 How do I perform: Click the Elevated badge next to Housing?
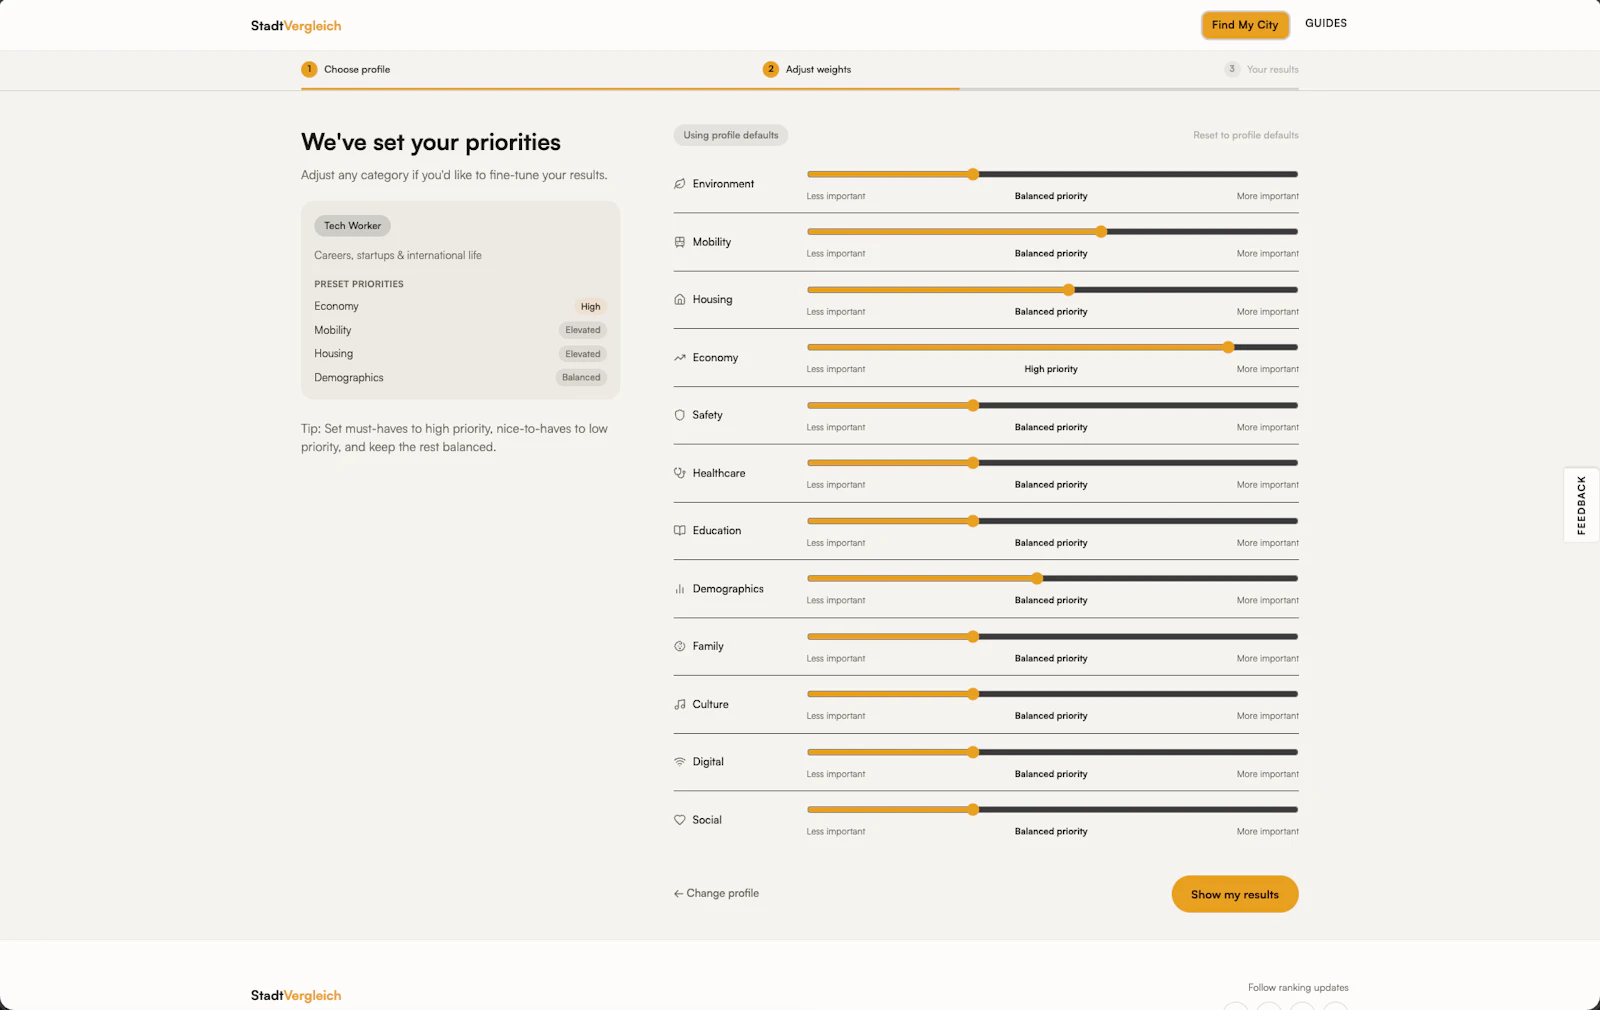coord(583,354)
